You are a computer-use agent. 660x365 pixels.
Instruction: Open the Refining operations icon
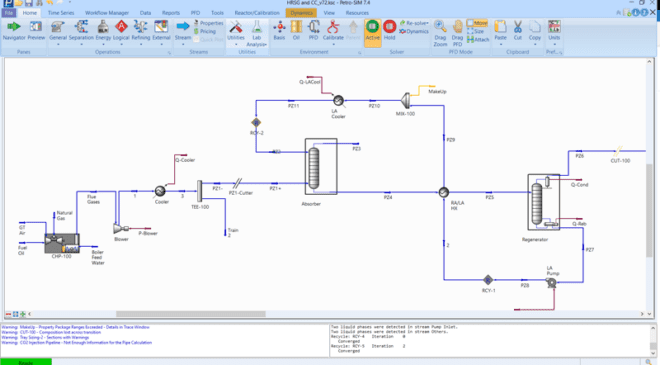[x=141, y=27]
